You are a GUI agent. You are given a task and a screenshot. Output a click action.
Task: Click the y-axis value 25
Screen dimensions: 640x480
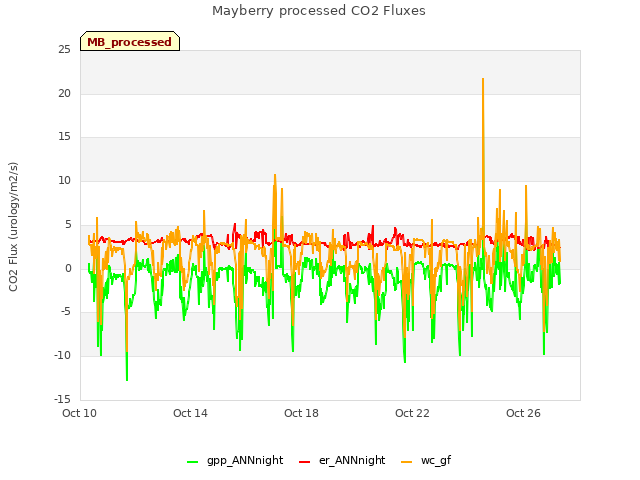tap(64, 50)
